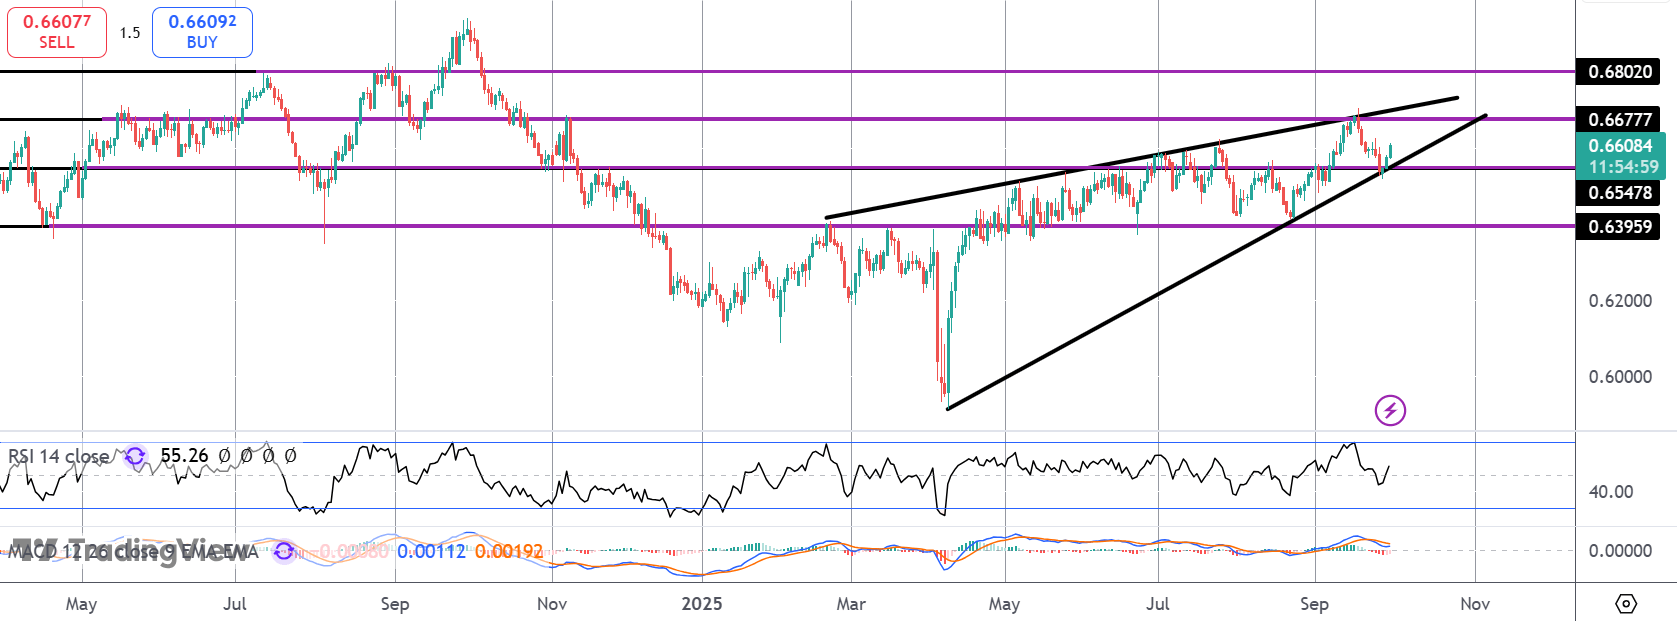This screenshot has width=1677, height=621.
Task: Select the RSI 14 close indicator label
Action: click(x=59, y=456)
